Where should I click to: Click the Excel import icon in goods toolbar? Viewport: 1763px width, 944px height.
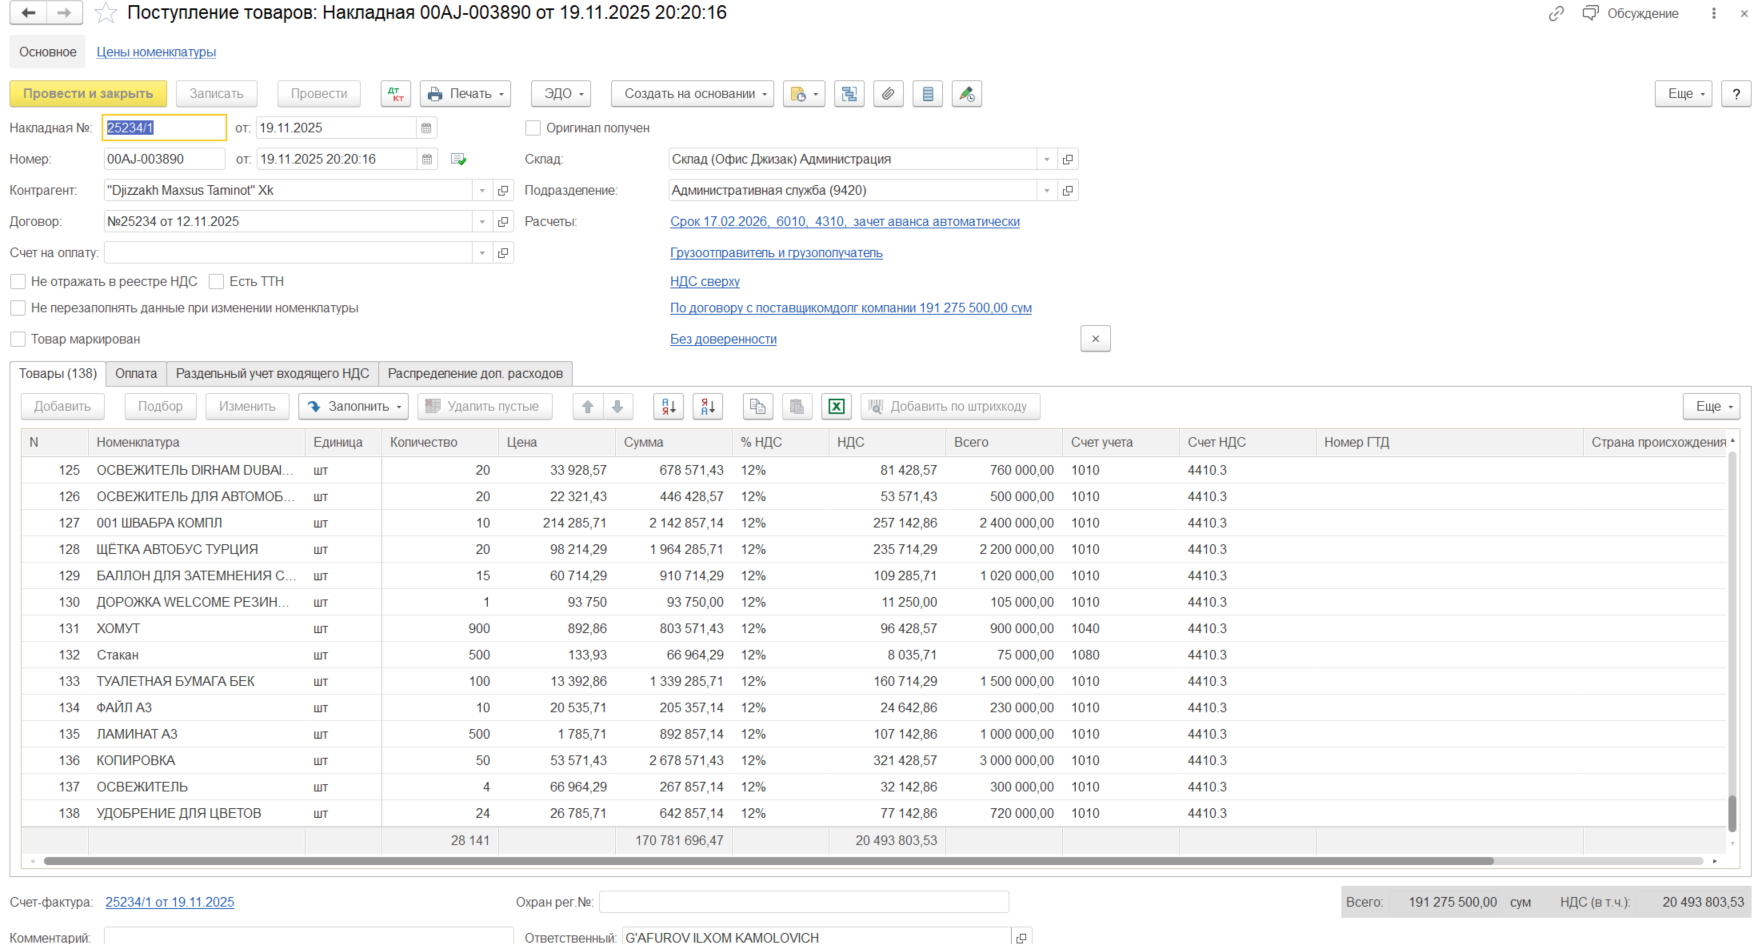click(836, 406)
